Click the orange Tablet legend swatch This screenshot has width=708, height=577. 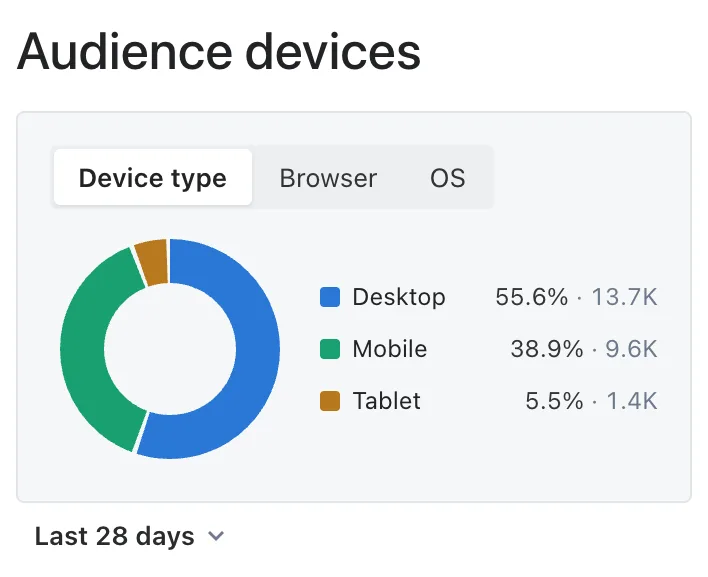coord(330,401)
